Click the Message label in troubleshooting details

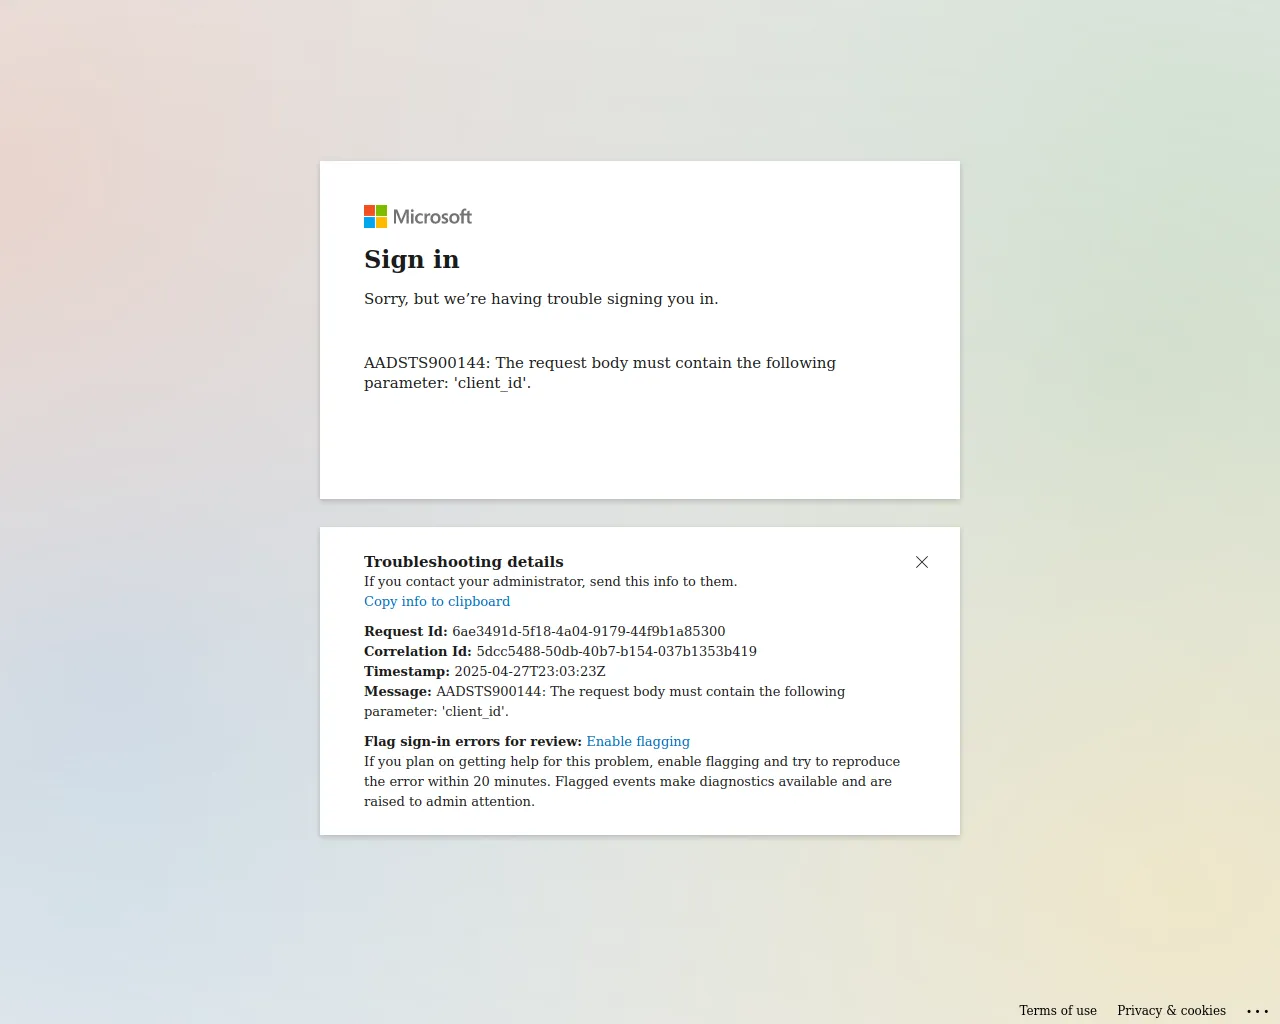click(x=398, y=691)
